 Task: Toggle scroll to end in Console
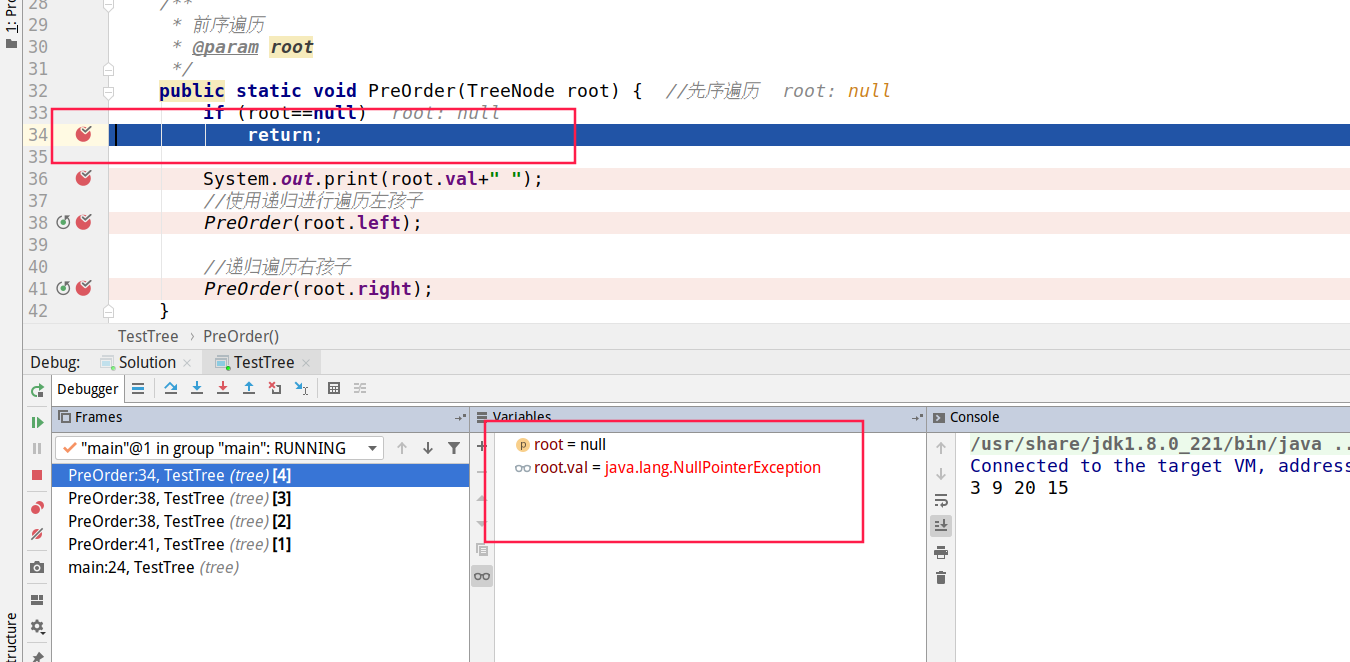point(940,525)
